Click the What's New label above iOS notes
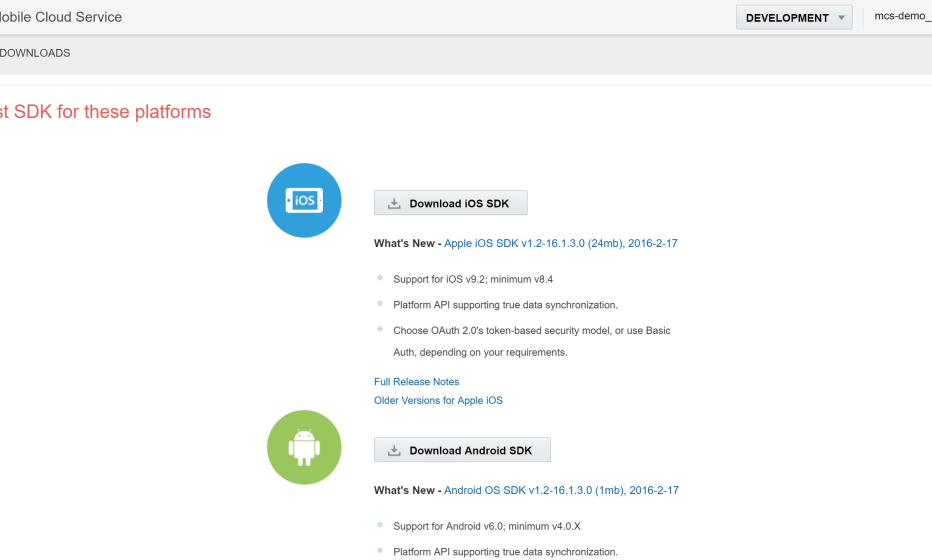 click(x=404, y=243)
